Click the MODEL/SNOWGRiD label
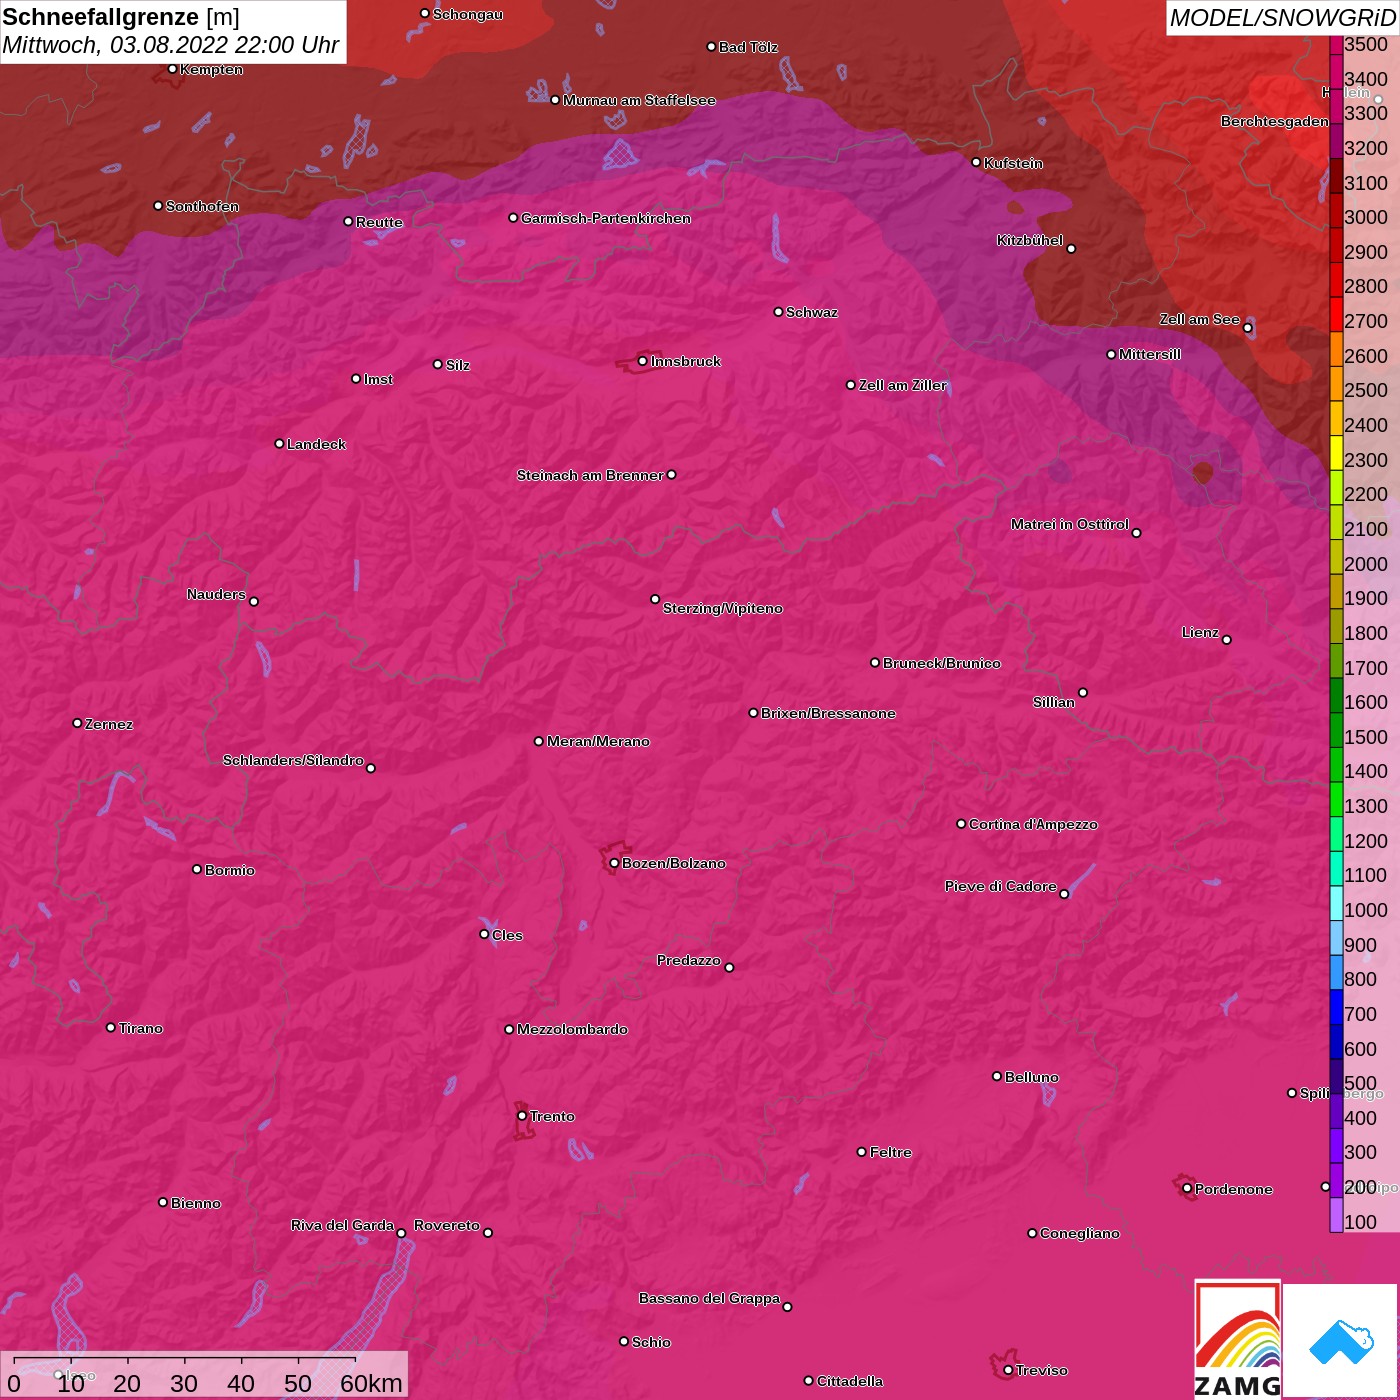Image resolution: width=1400 pixels, height=1400 pixels. 1282,18
